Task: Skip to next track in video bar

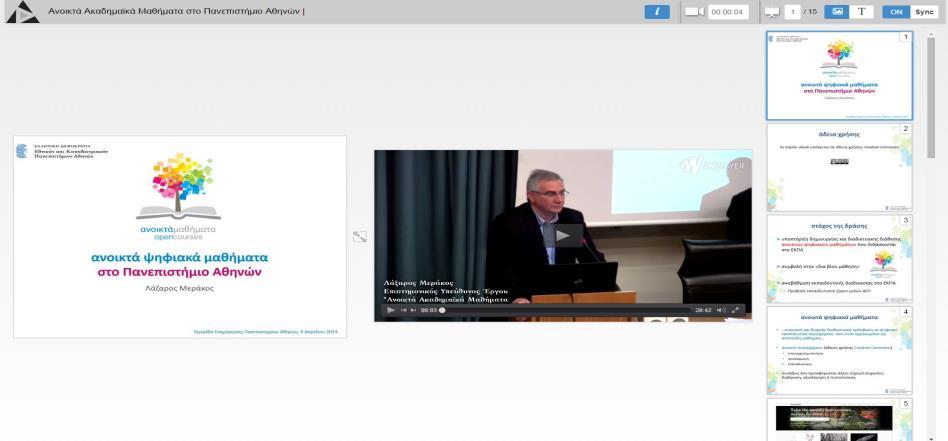Action: pyautogui.click(x=414, y=310)
